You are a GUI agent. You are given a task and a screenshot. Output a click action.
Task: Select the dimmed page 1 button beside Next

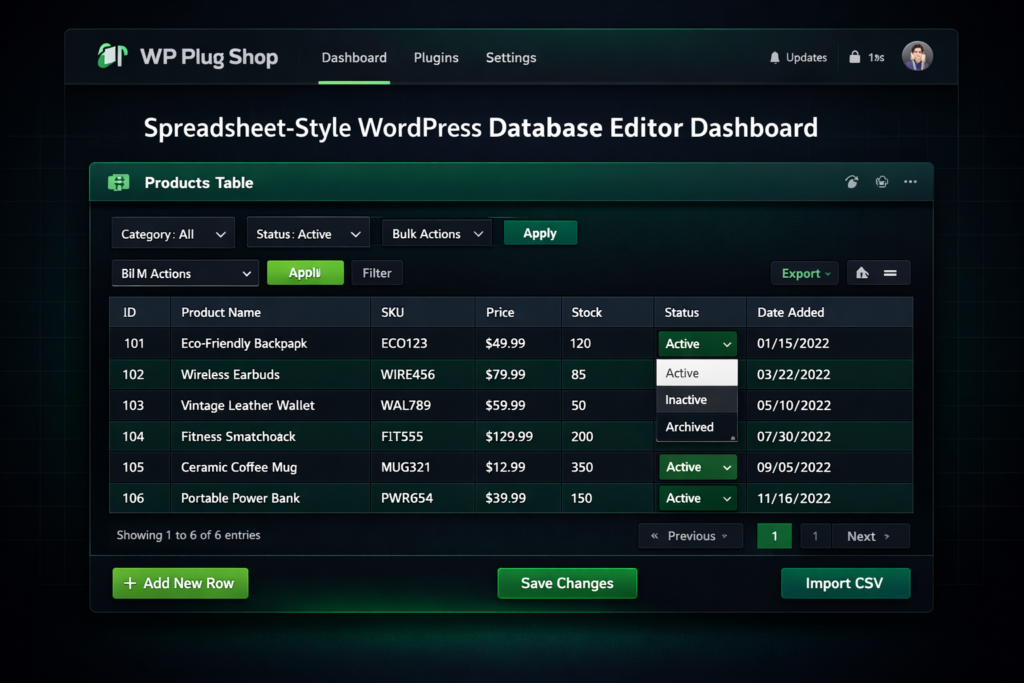coord(815,536)
